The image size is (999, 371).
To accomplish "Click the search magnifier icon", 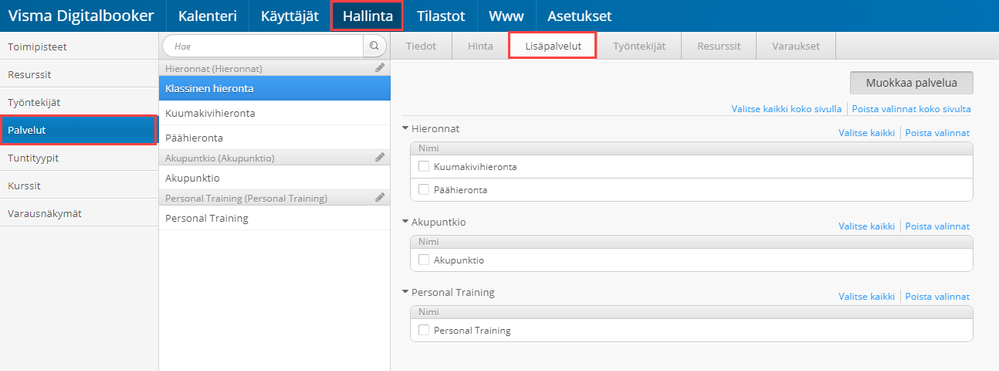I will click(375, 46).
